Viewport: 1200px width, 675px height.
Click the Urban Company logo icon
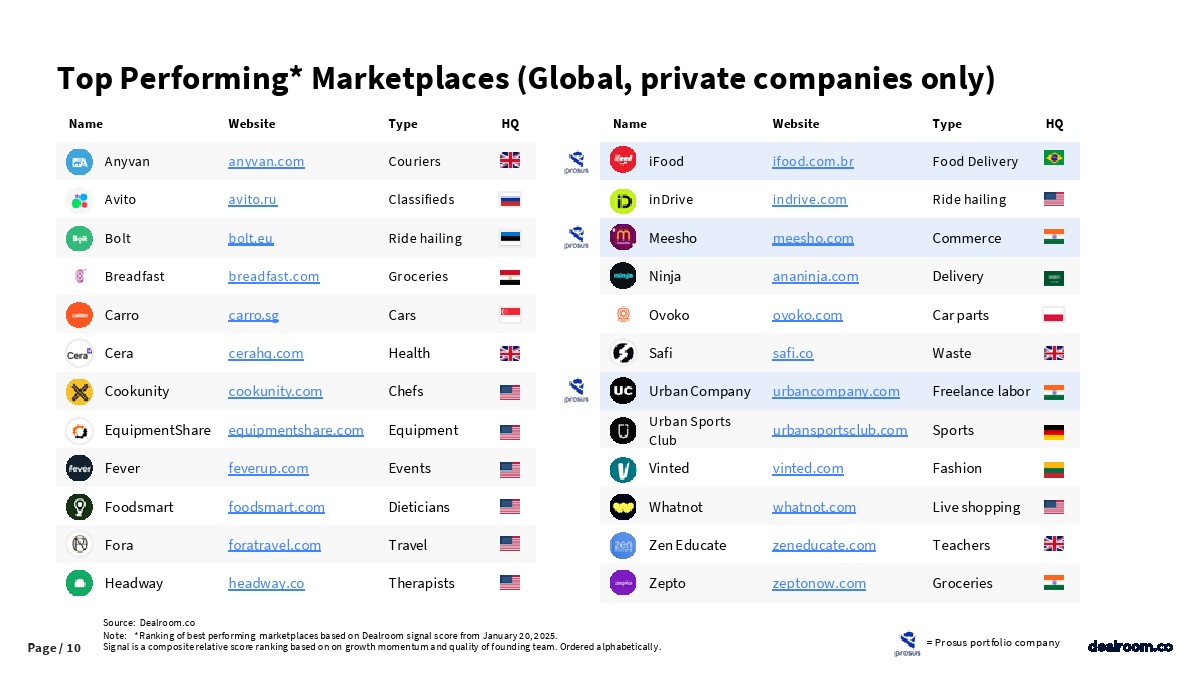(x=623, y=391)
